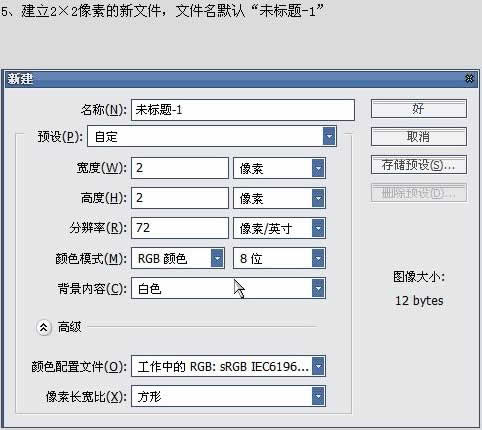
Task: Click the 高度 height input field
Action: tap(180, 198)
